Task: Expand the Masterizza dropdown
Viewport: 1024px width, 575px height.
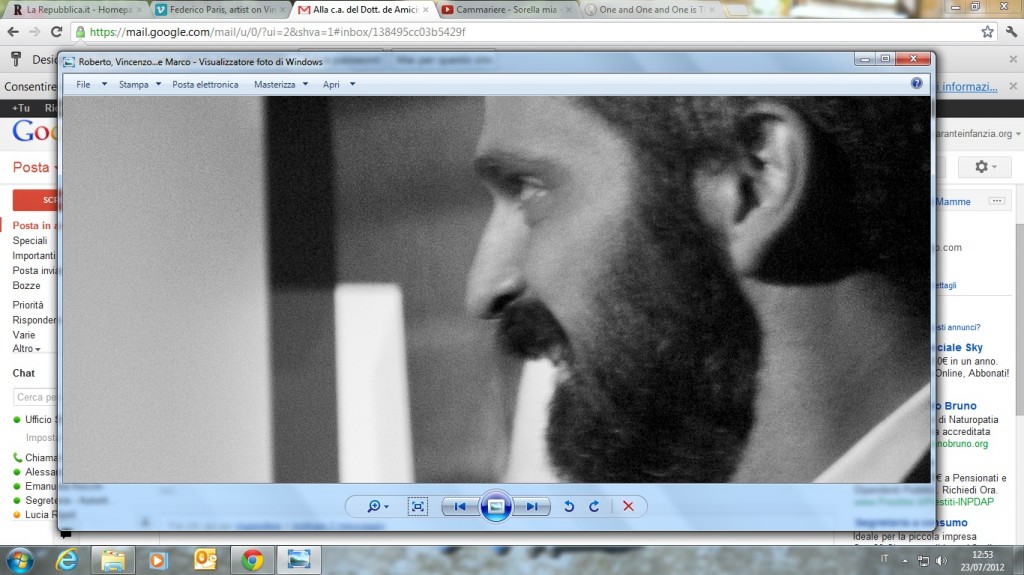Action: [280, 84]
